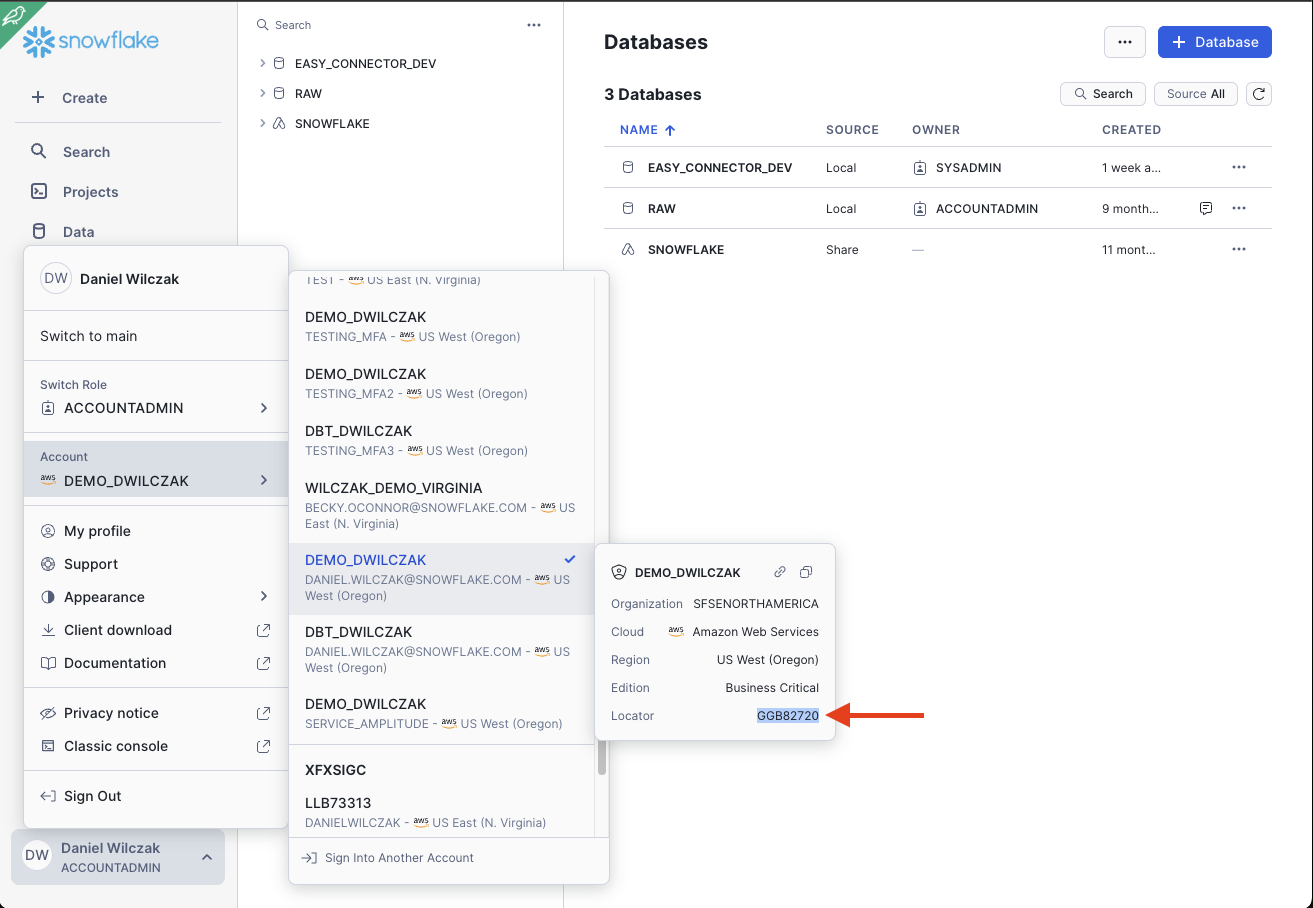Image resolution: width=1313 pixels, height=908 pixels.
Task: Click the copy account identifier icon
Action: pos(806,573)
